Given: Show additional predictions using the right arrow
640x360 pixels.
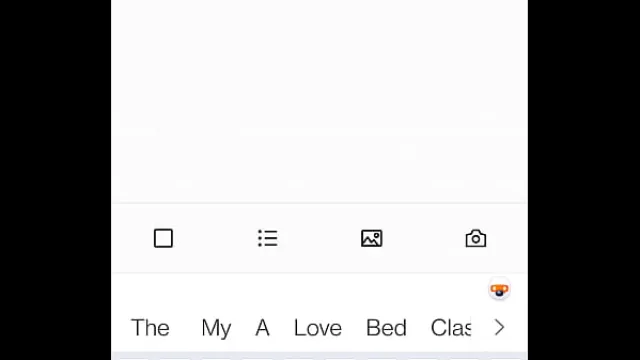Looking at the screenshot, I should tap(500, 327).
